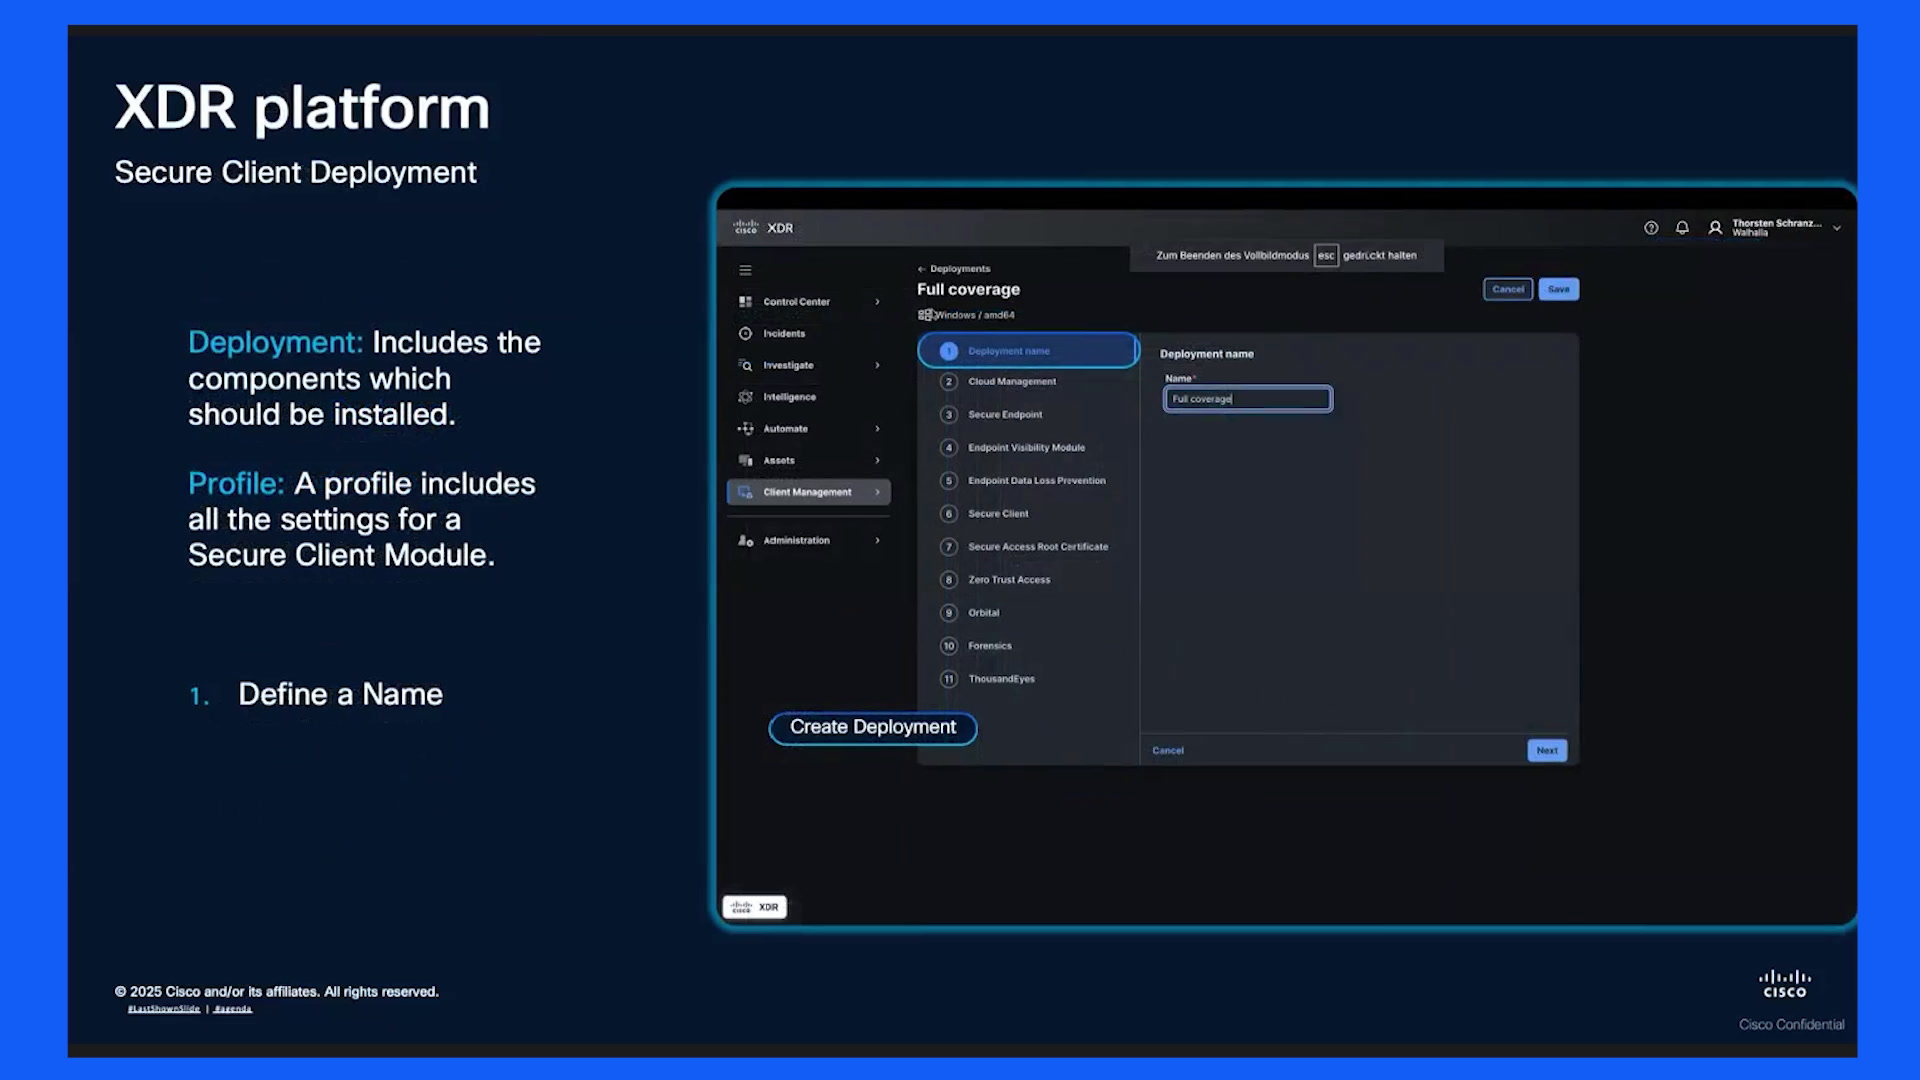The height and width of the screenshot is (1080, 1920).
Task: Click the blue Save button
Action: tap(1558, 289)
